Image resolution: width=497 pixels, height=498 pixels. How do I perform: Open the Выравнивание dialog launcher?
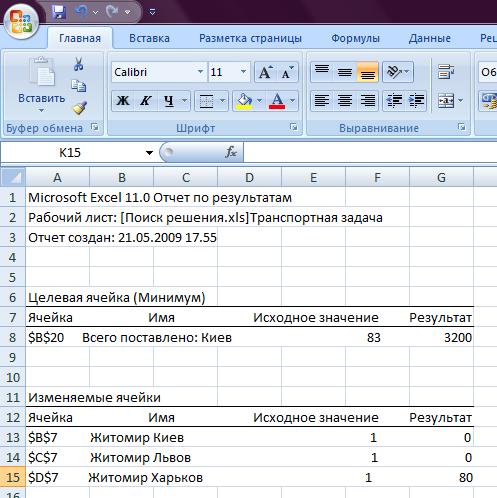pyautogui.click(x=462, y=127)
